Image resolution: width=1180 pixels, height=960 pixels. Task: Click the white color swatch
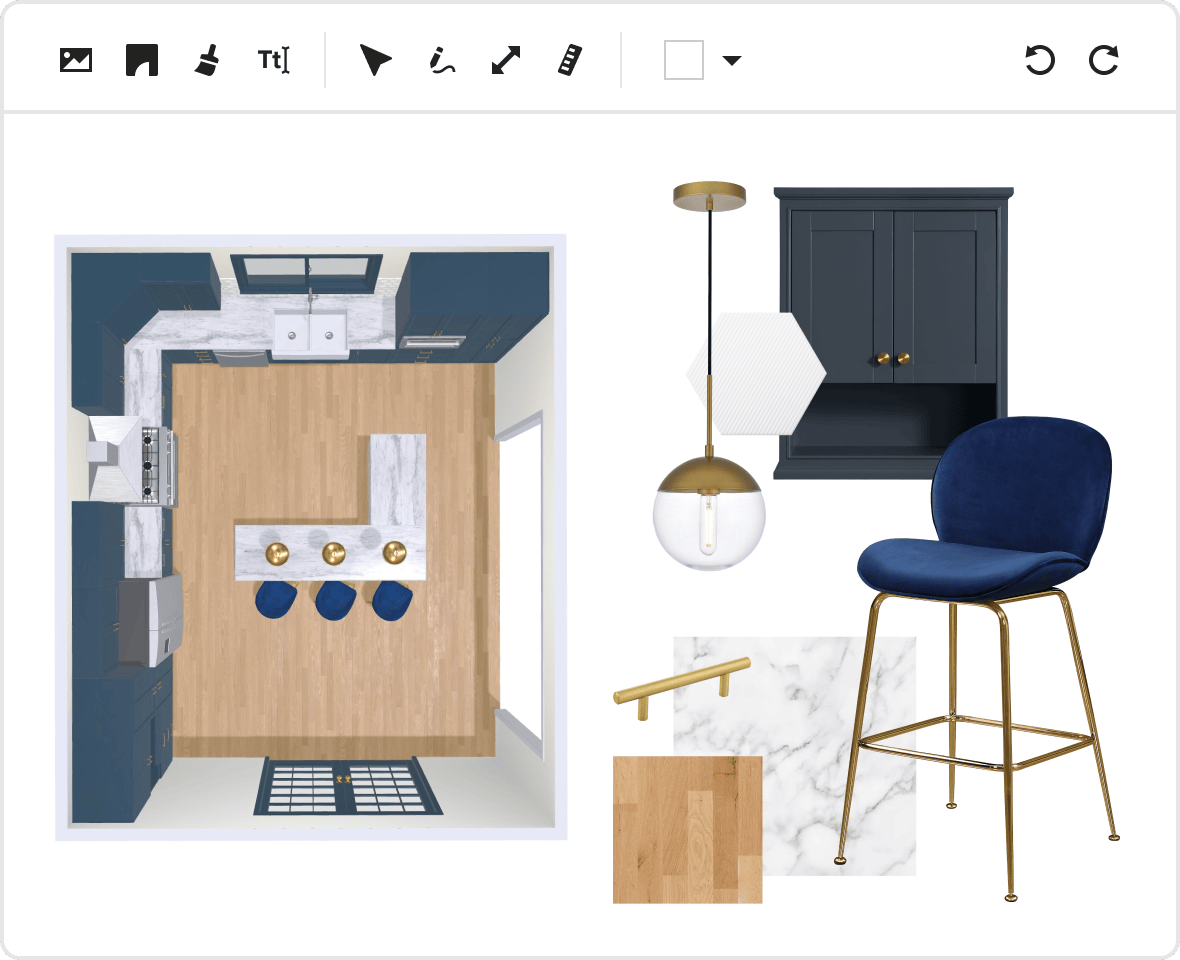[684, 60]
